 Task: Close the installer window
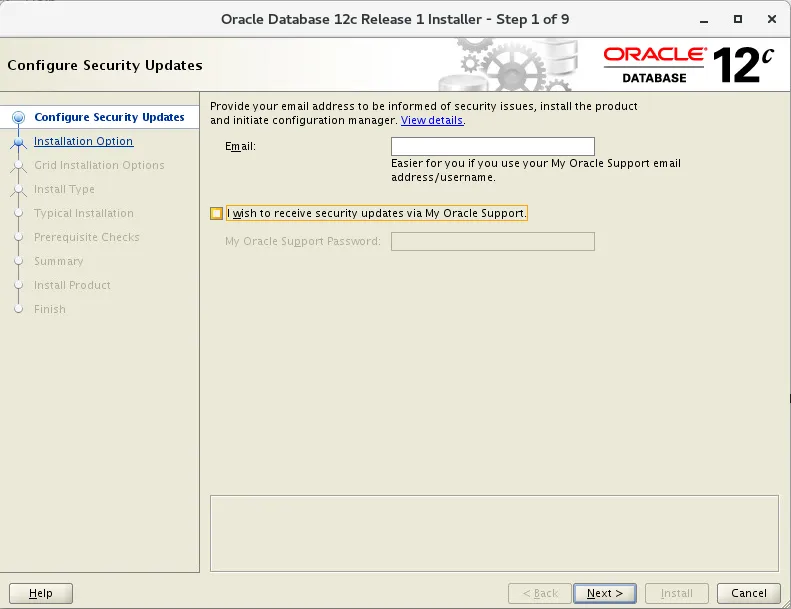click(x=771, y=19)
